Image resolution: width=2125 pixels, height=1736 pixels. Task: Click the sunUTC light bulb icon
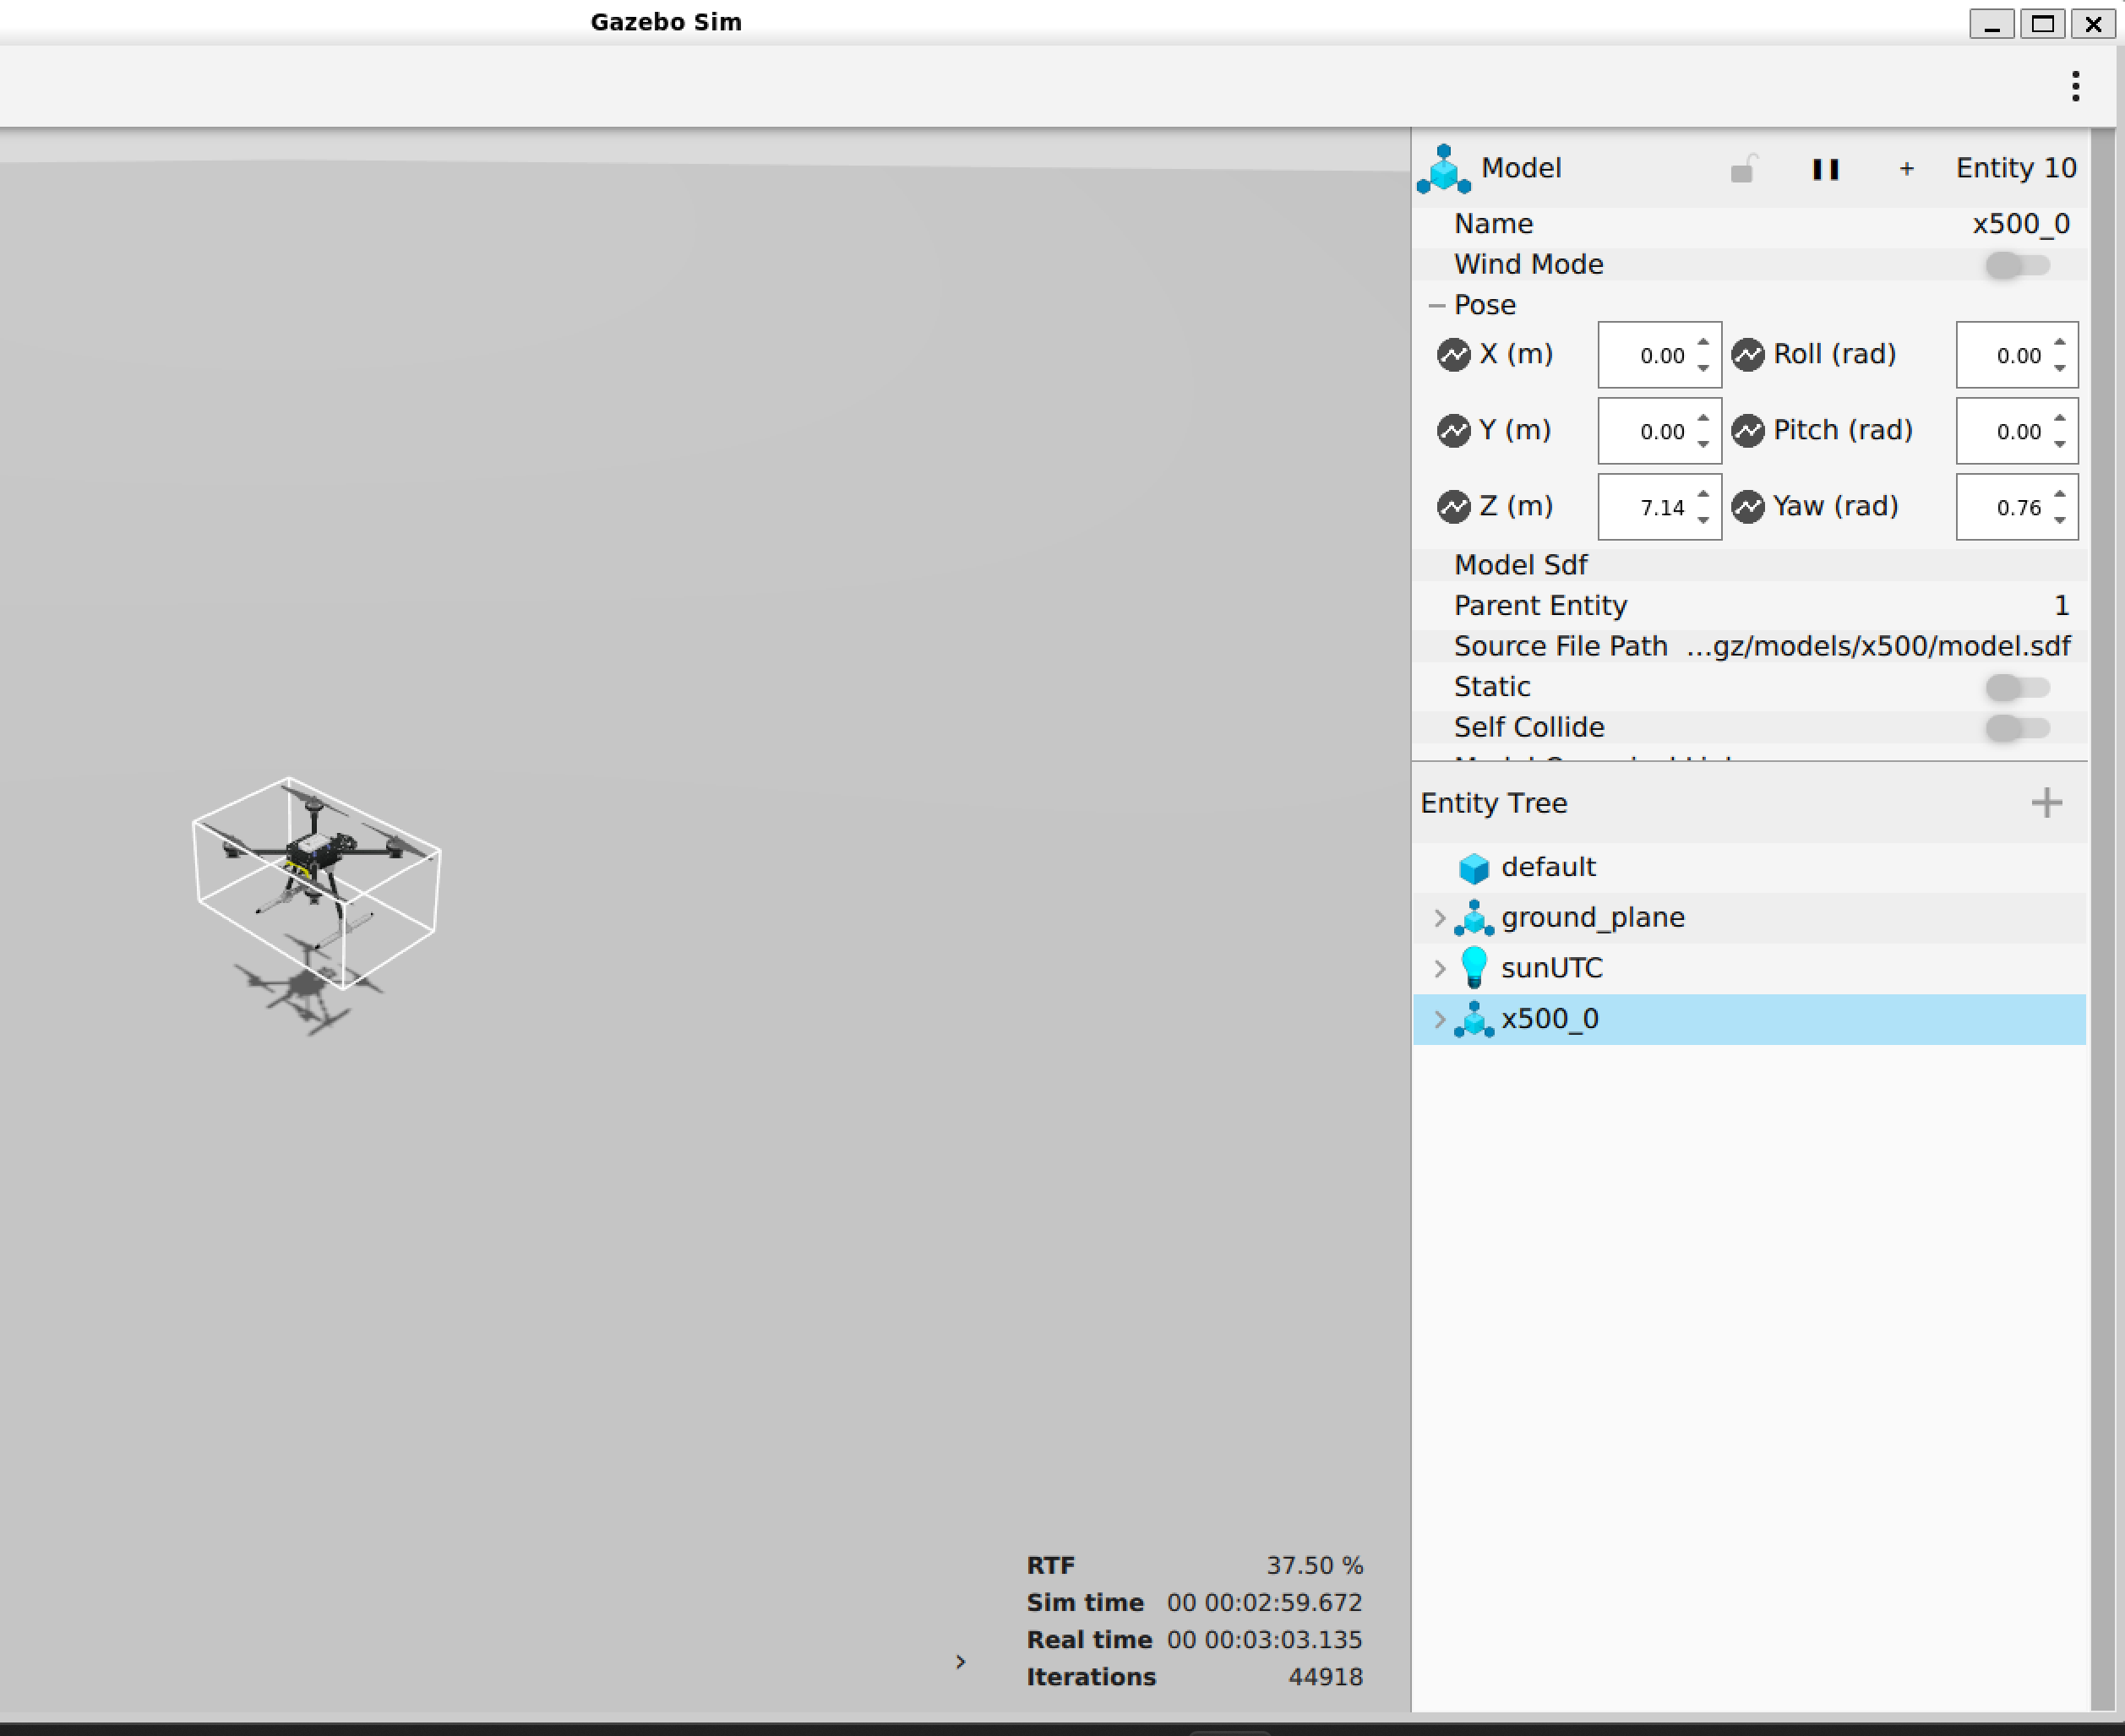[1474, 968]
